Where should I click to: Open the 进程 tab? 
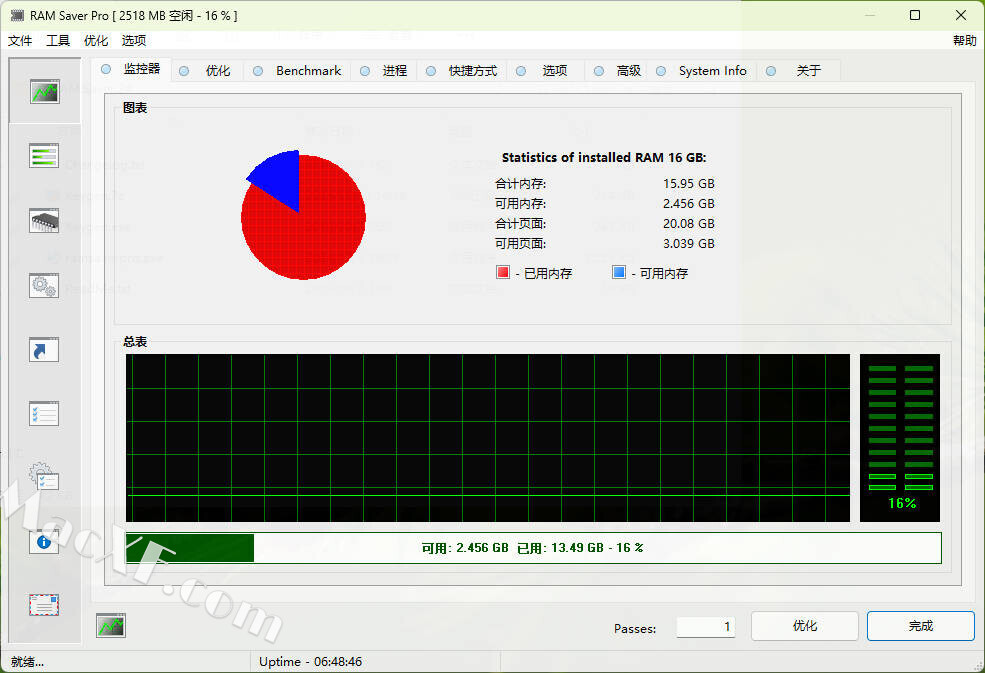click(x=395, y=71)
